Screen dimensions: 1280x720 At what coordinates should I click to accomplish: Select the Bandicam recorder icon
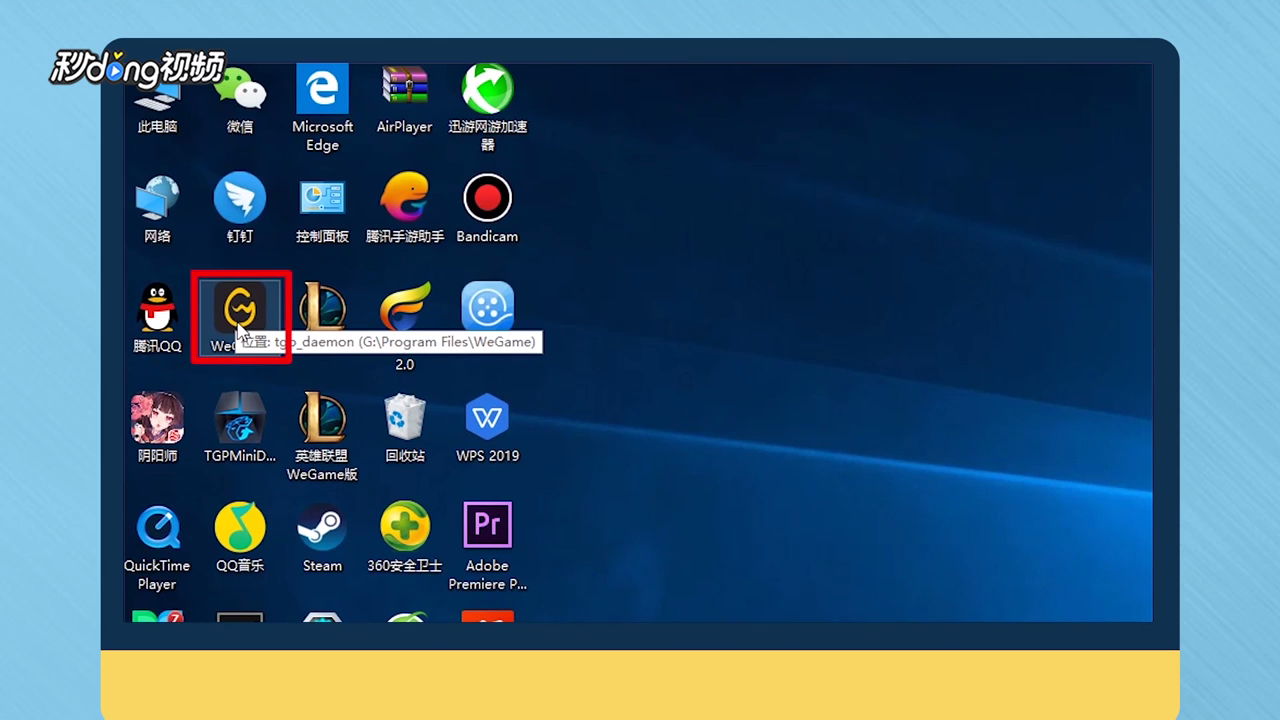pyautogui.click(x=487, y=198)
